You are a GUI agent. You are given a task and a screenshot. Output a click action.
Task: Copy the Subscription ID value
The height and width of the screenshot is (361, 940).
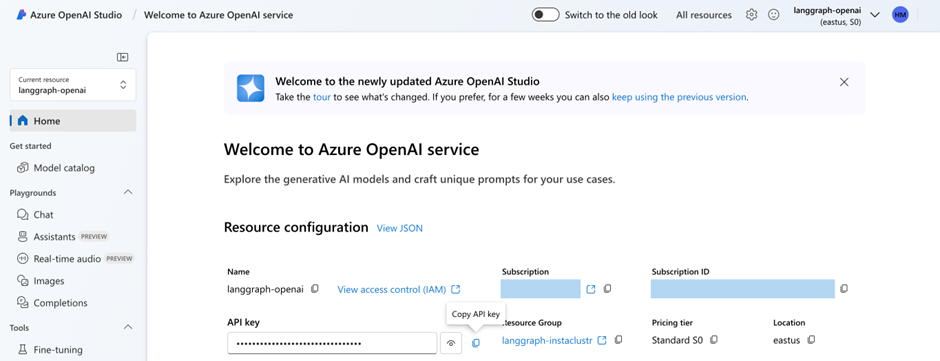pyautogui.click(x=844, y=289)
